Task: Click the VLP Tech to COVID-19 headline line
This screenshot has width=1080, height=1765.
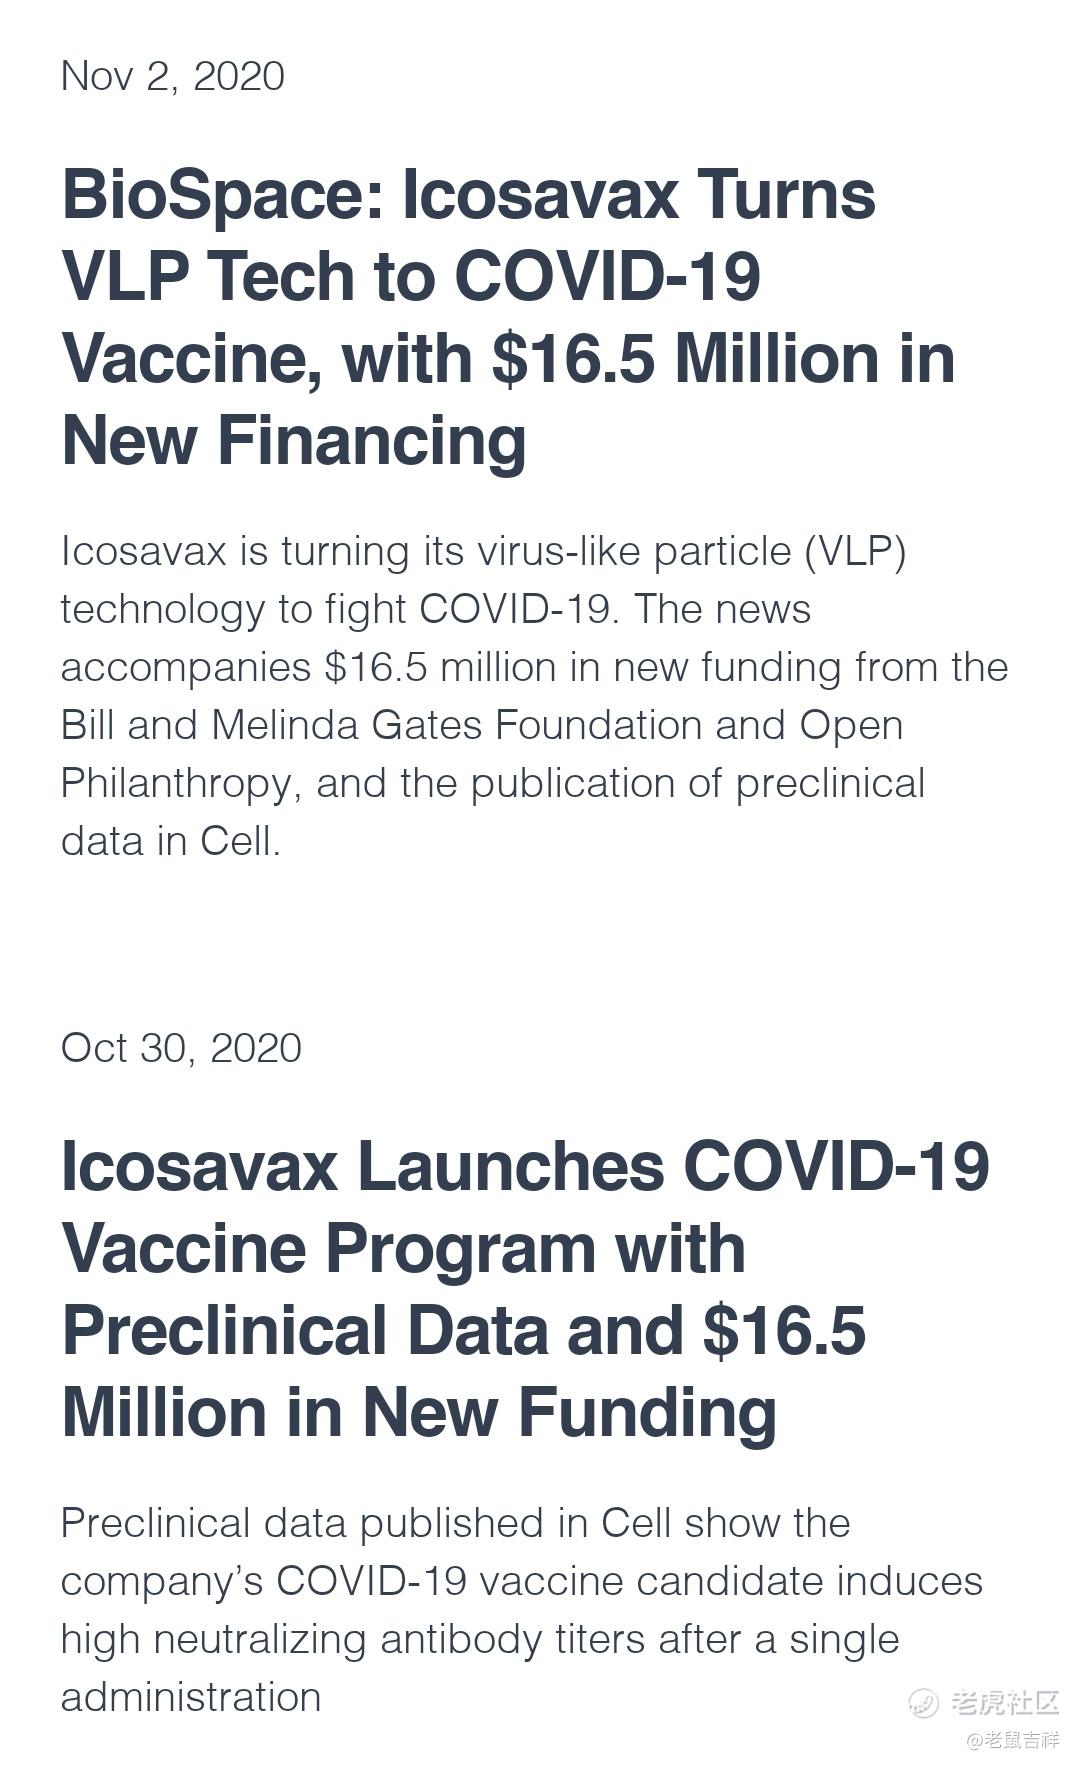Action: click(411, 277)
